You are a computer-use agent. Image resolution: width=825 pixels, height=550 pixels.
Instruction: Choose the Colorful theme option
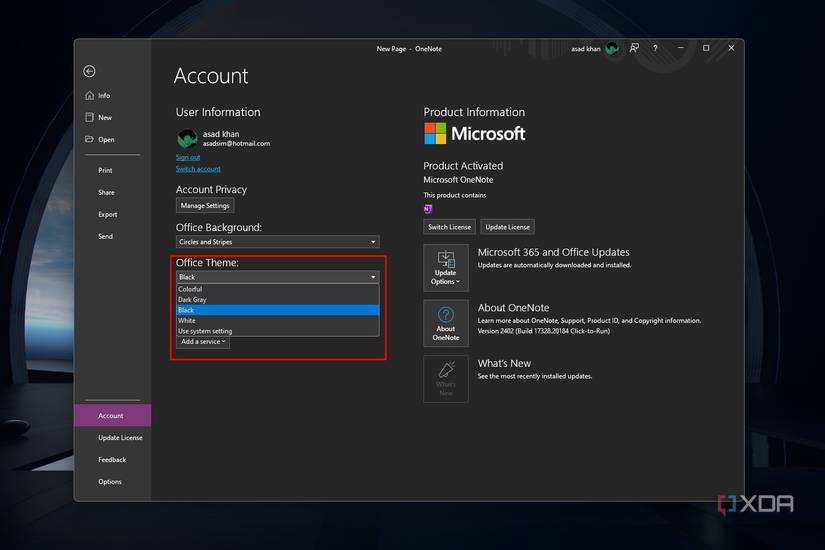pos(277,289)
